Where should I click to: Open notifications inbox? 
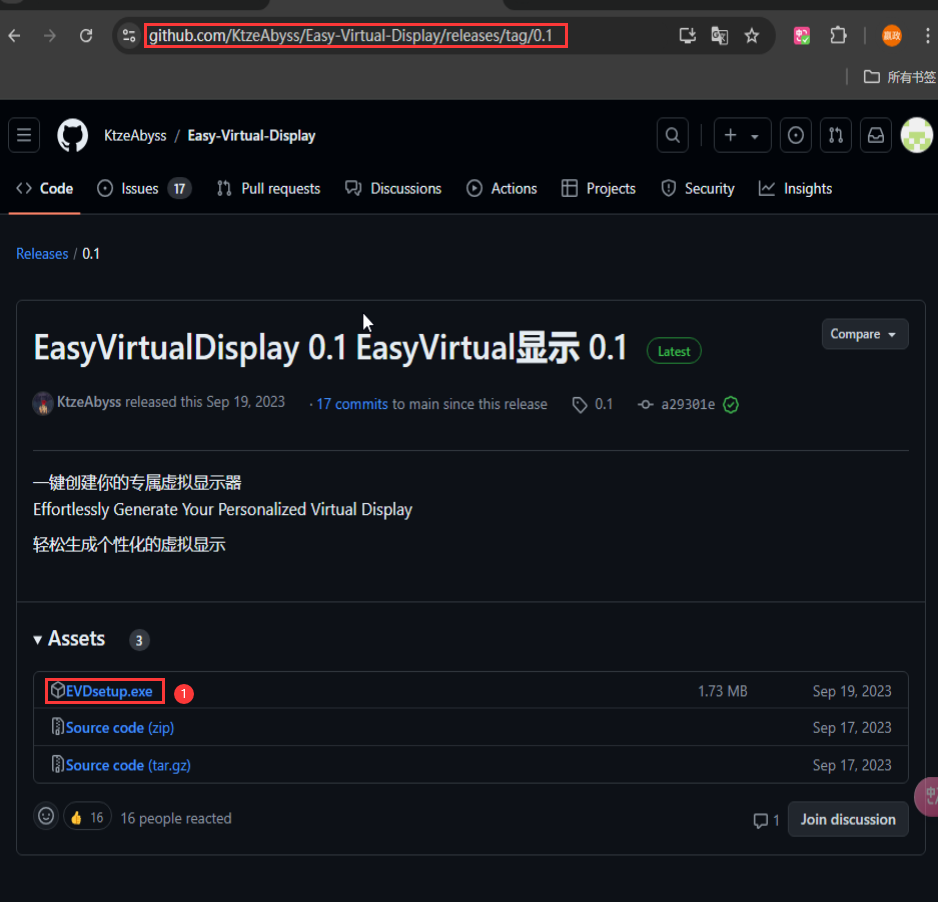pyautogui.click(x=876, y=135)
